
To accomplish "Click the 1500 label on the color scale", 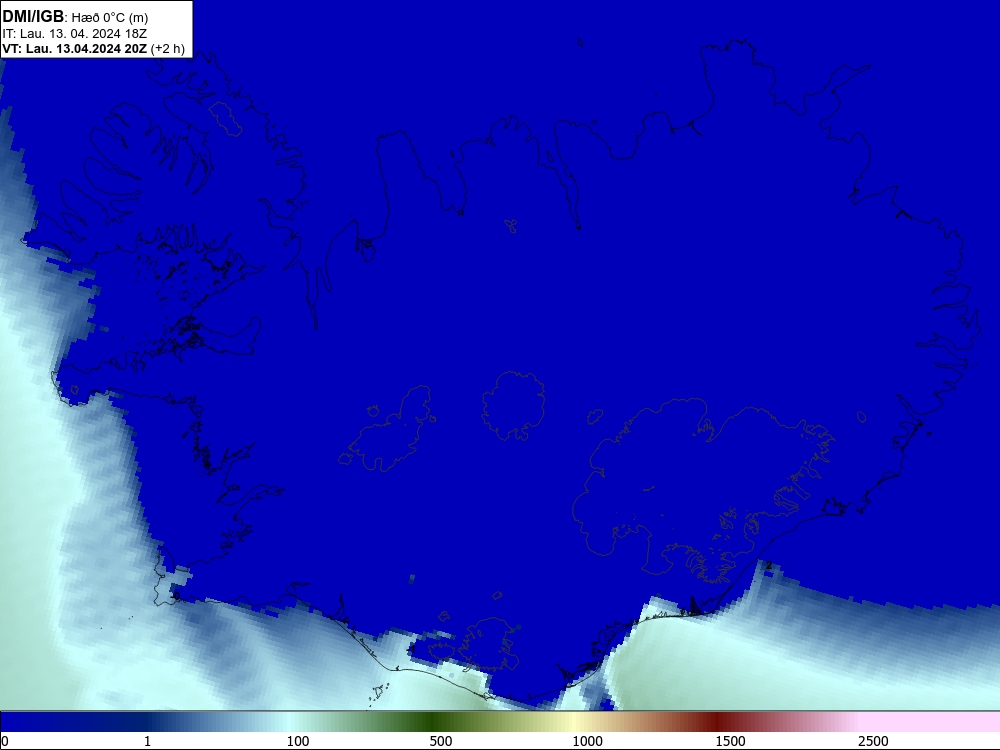I will click(730, 741).
